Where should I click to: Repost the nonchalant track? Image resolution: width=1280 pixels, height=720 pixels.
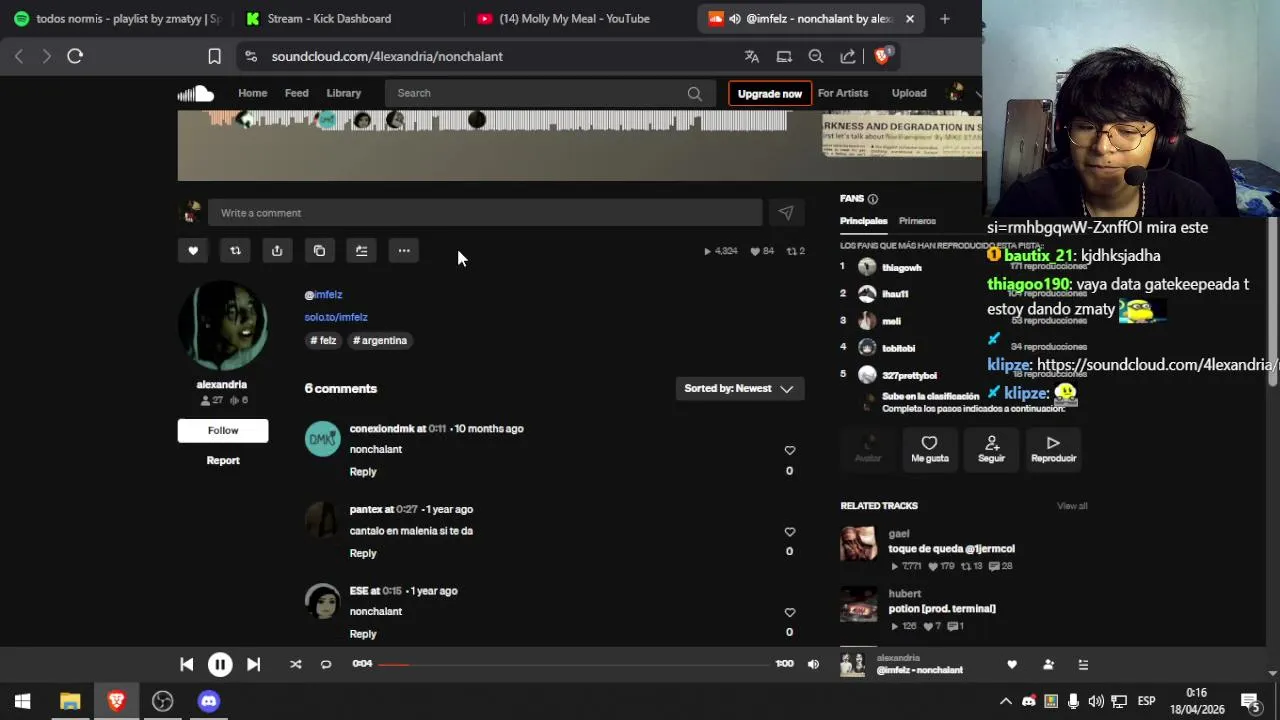point(235,251)
